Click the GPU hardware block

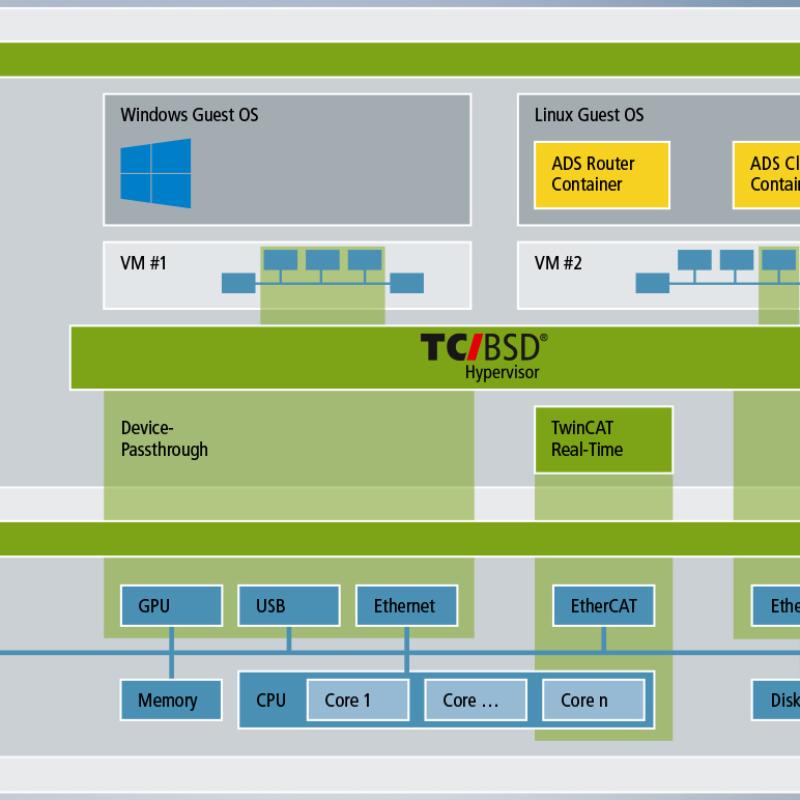pos(171,606)
